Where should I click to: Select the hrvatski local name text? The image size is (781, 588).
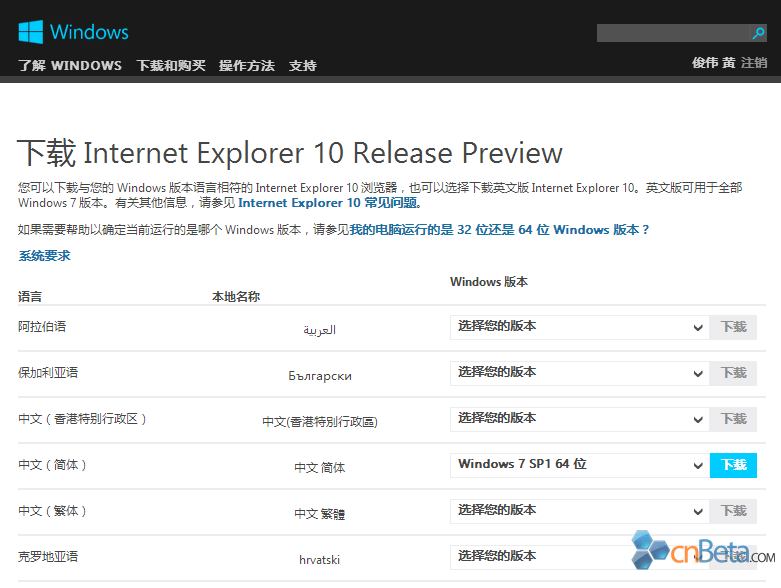[319, 560]
